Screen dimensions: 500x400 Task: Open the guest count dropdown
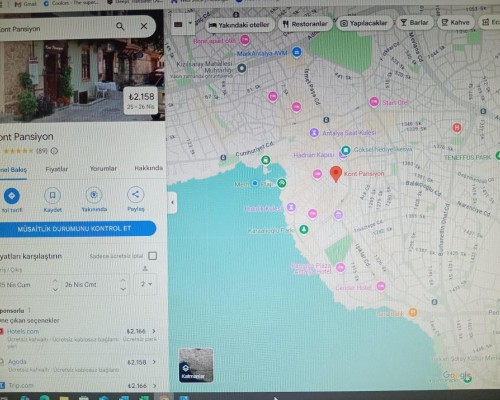click(x=145, y=284)
